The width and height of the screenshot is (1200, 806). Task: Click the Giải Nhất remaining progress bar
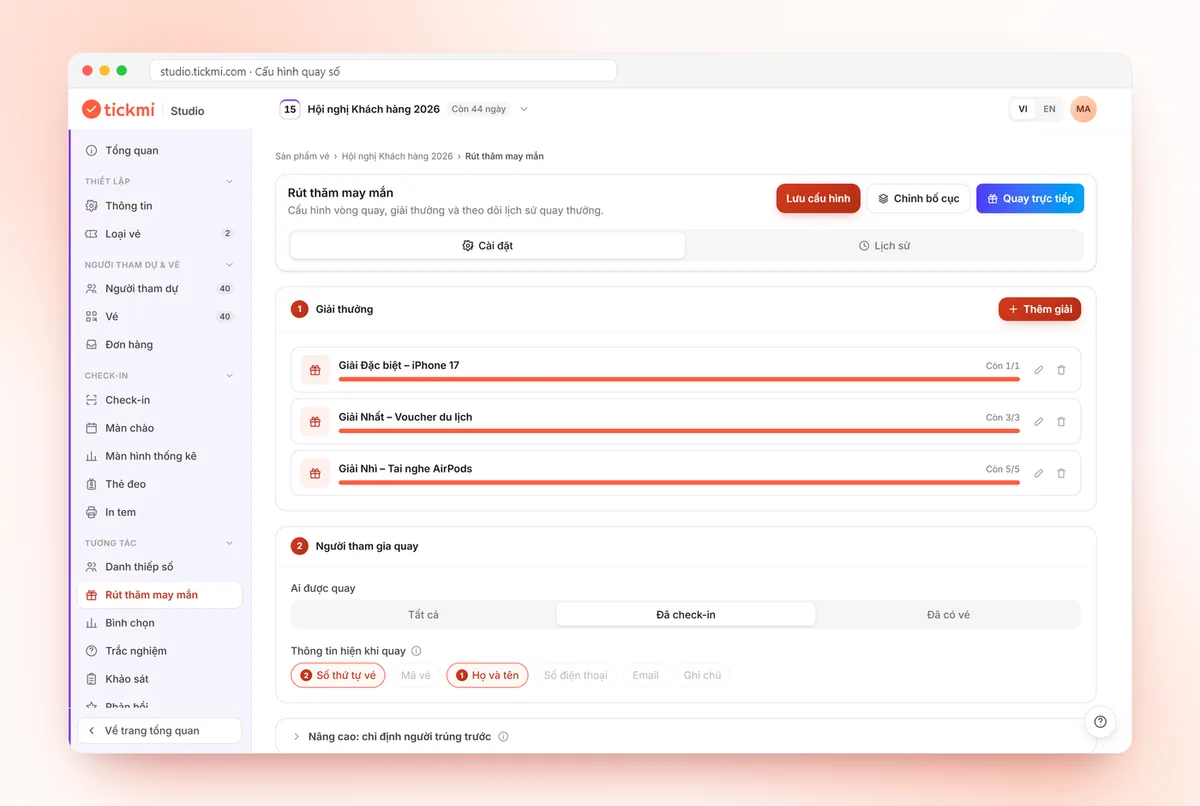(x=679, y=431)
